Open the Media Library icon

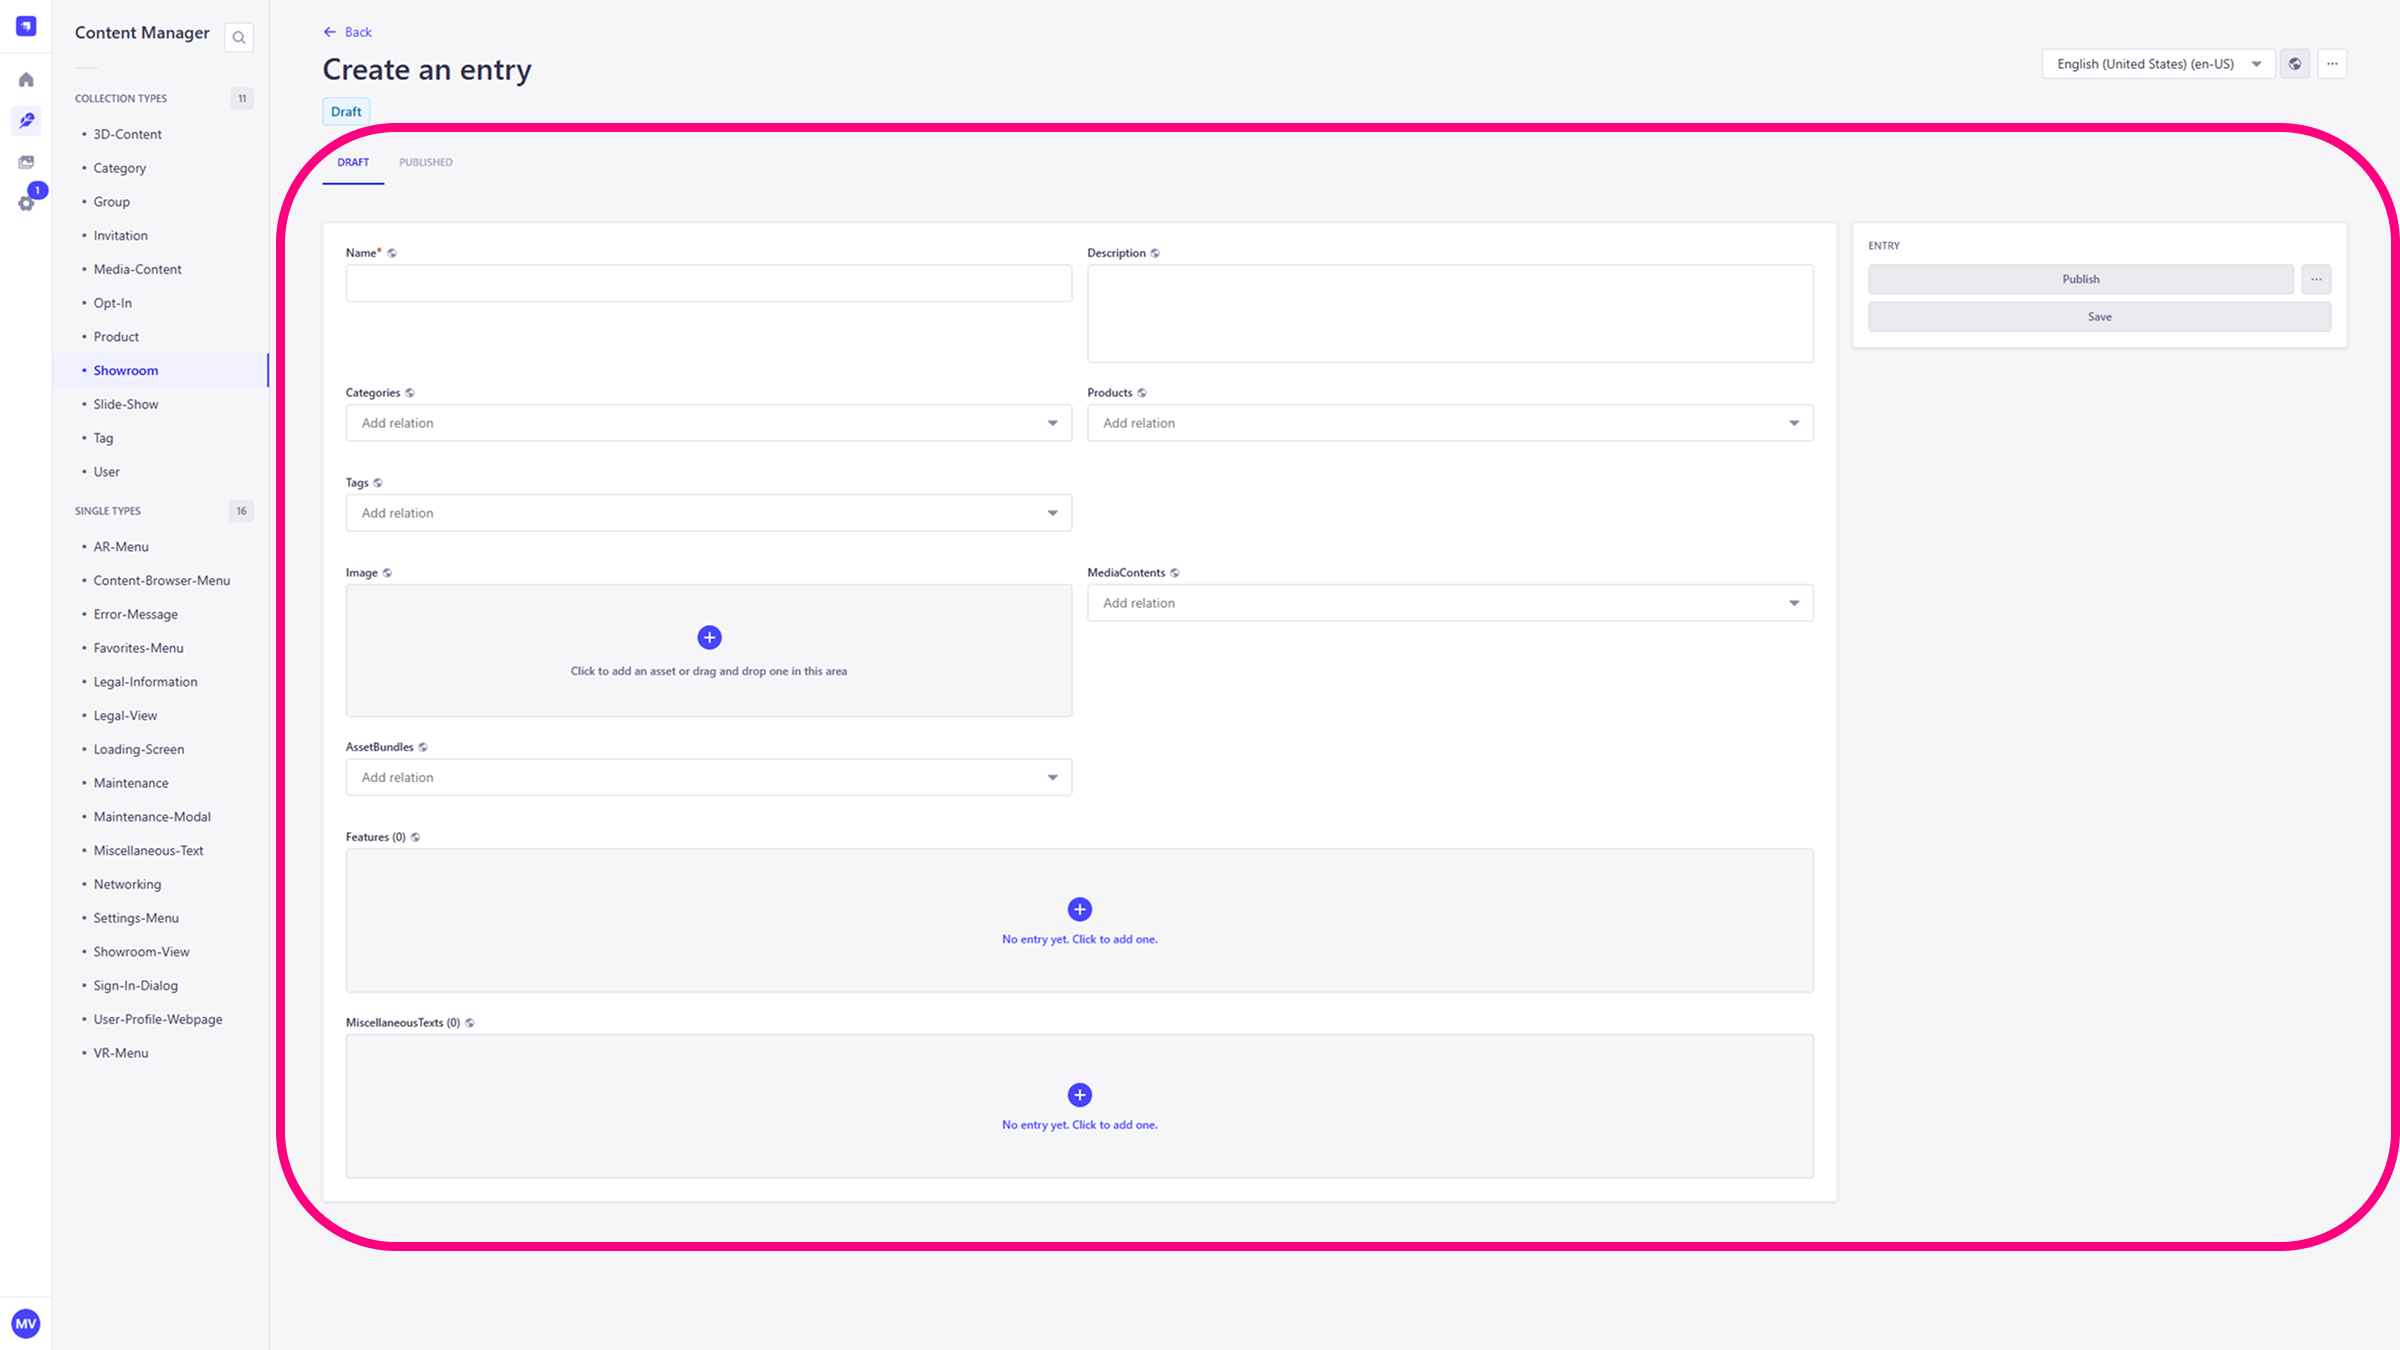coord(26,162)
